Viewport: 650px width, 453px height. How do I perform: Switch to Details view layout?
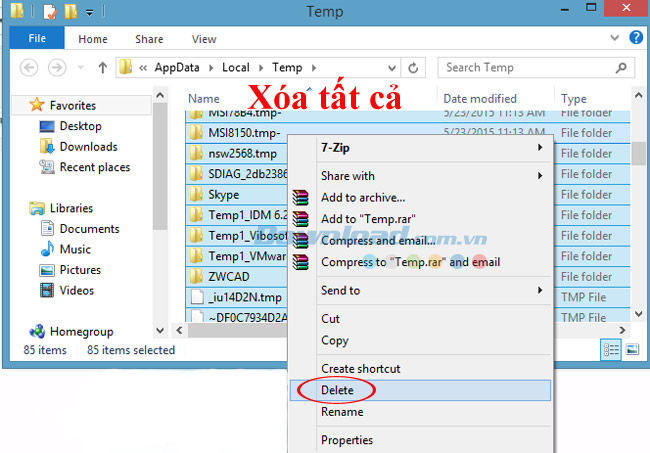[x=611, y=349]
